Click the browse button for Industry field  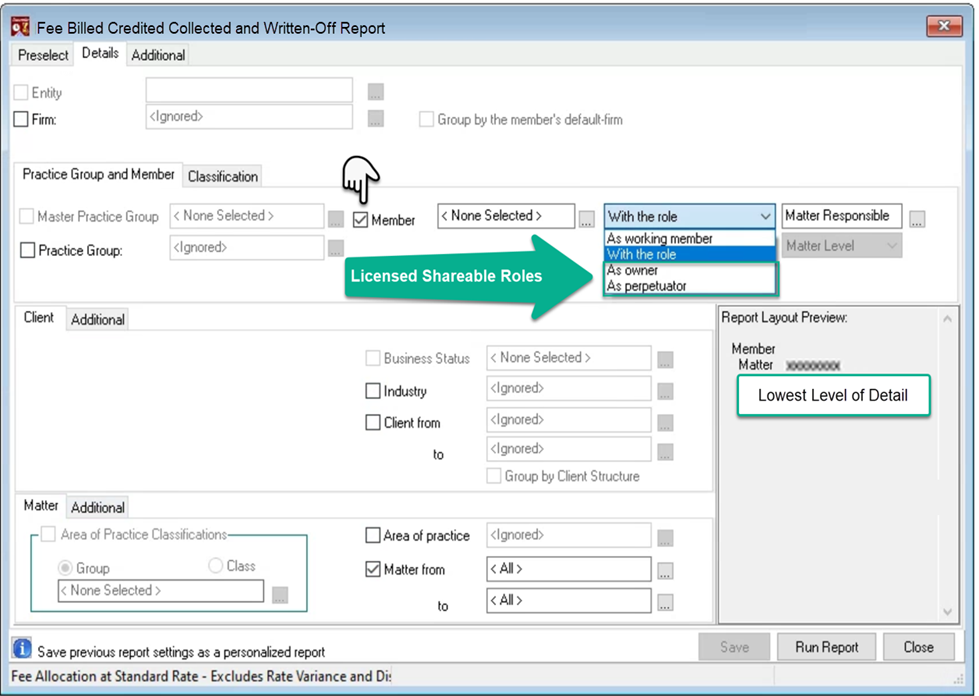pos(666,391)
